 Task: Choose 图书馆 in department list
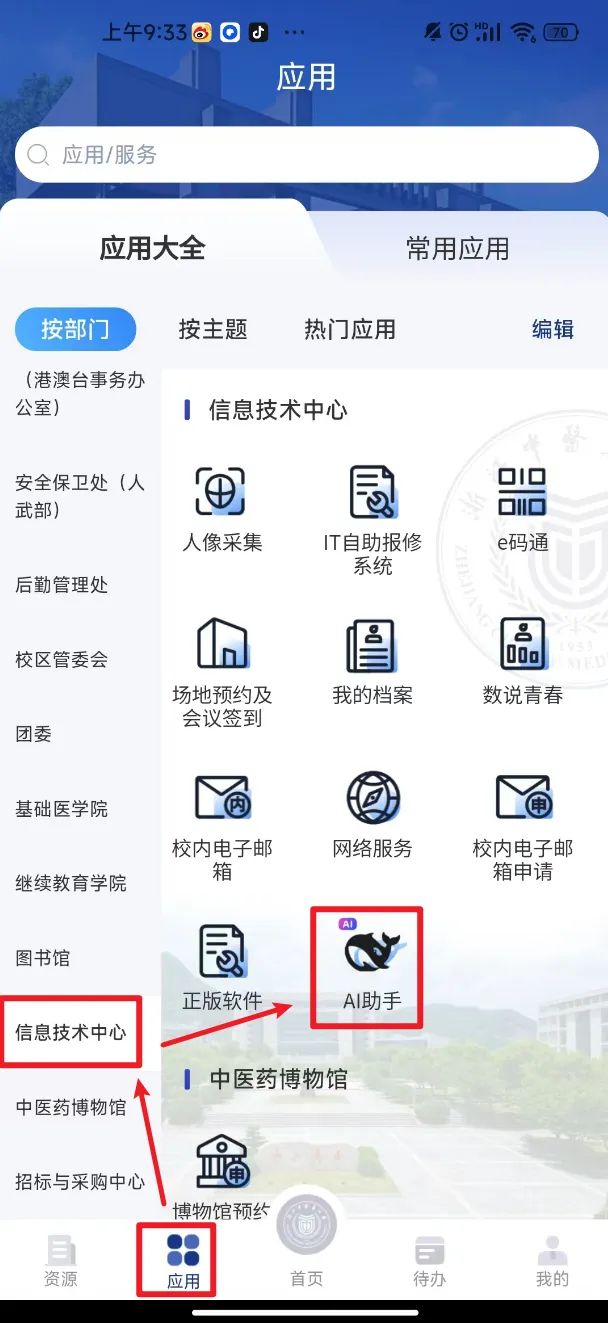tap(43, 958)
